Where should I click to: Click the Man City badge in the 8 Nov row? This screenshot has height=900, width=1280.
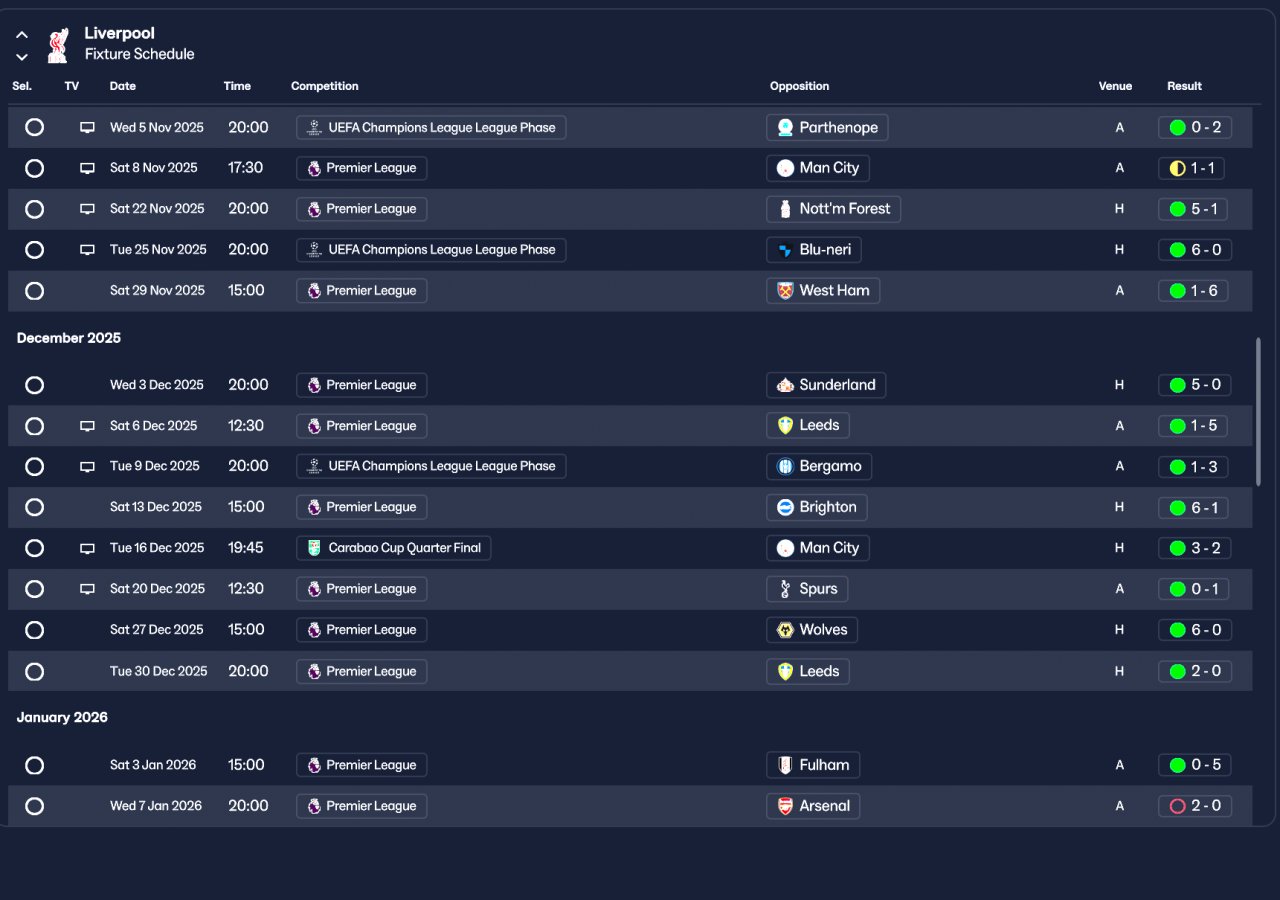785,168
